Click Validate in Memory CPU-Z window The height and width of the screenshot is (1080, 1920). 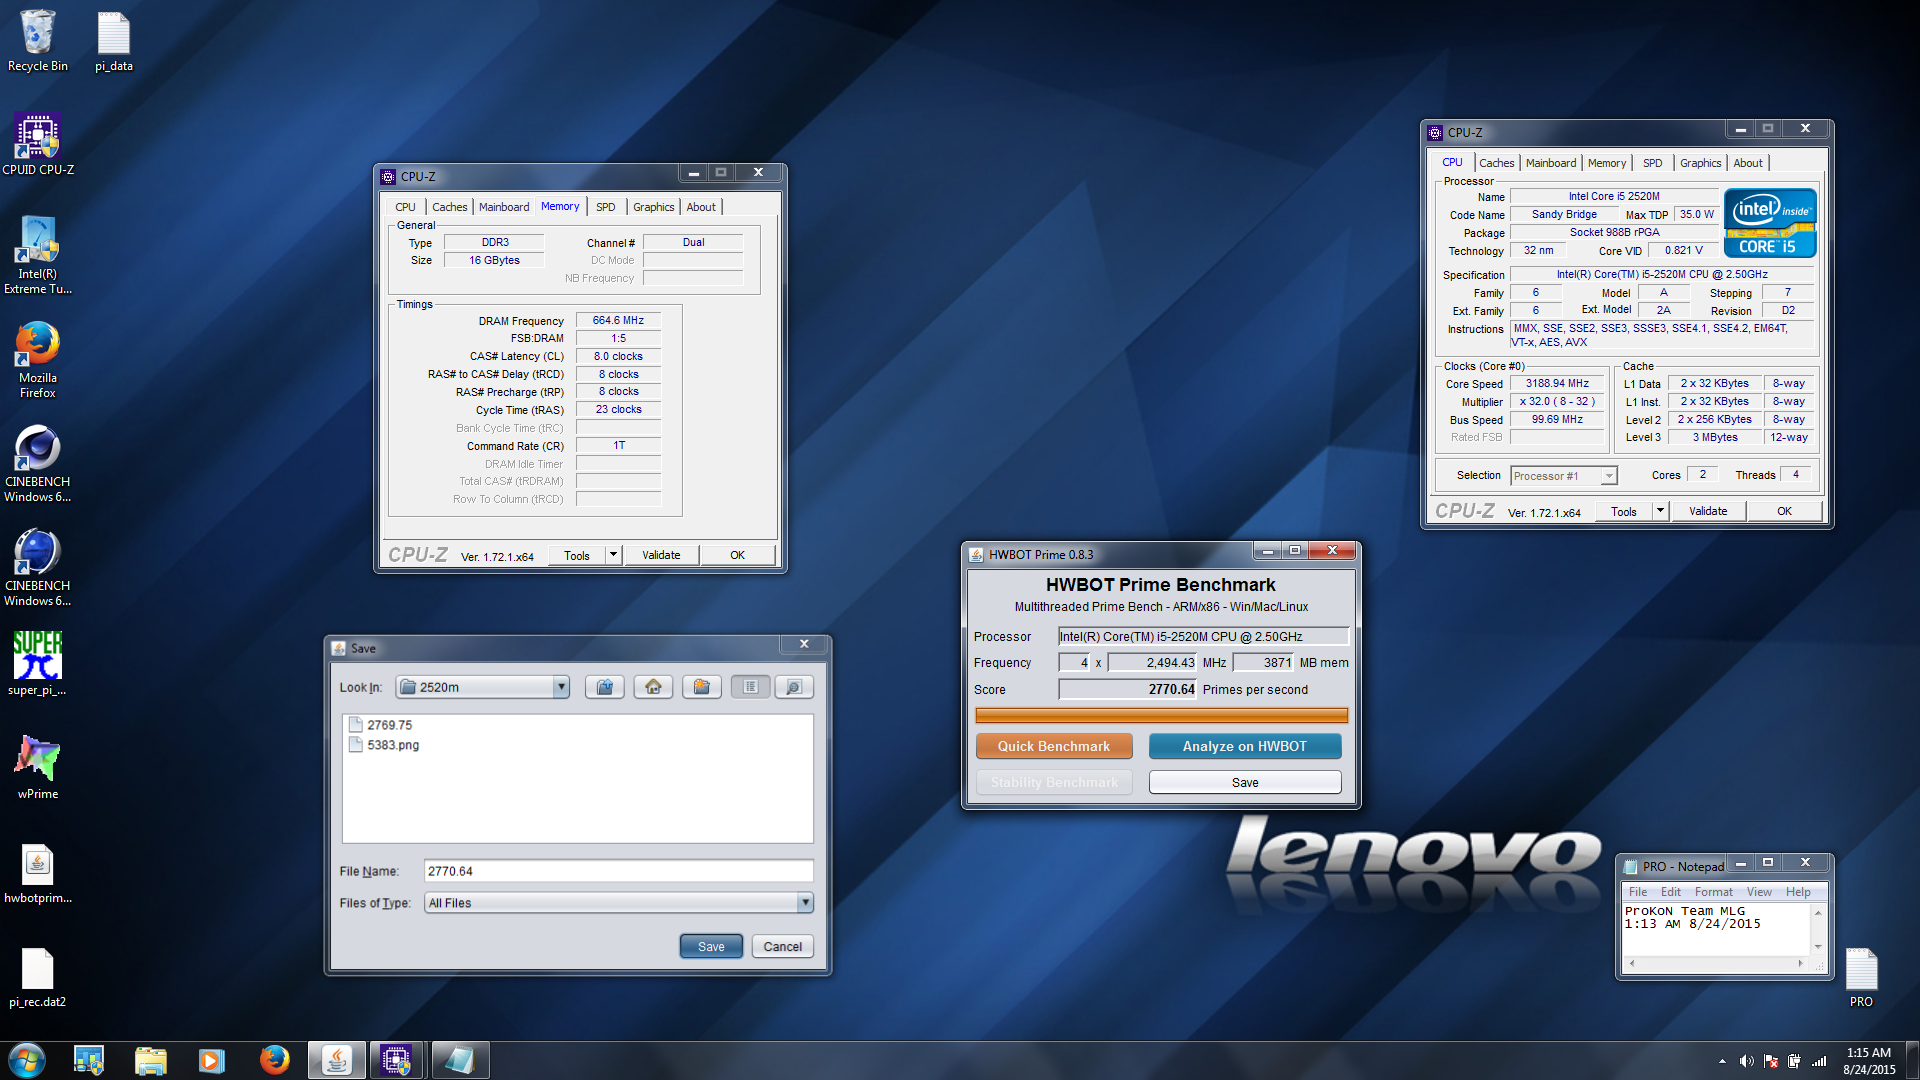[x=661, y=555]
